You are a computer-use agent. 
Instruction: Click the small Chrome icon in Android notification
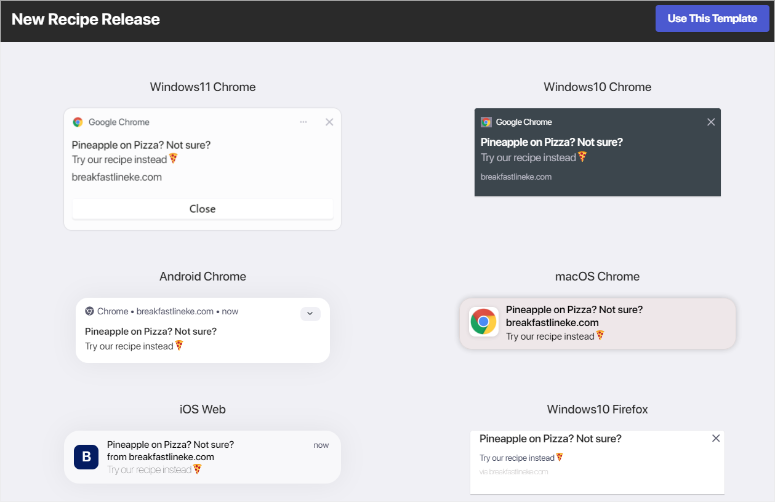[89, 311]
